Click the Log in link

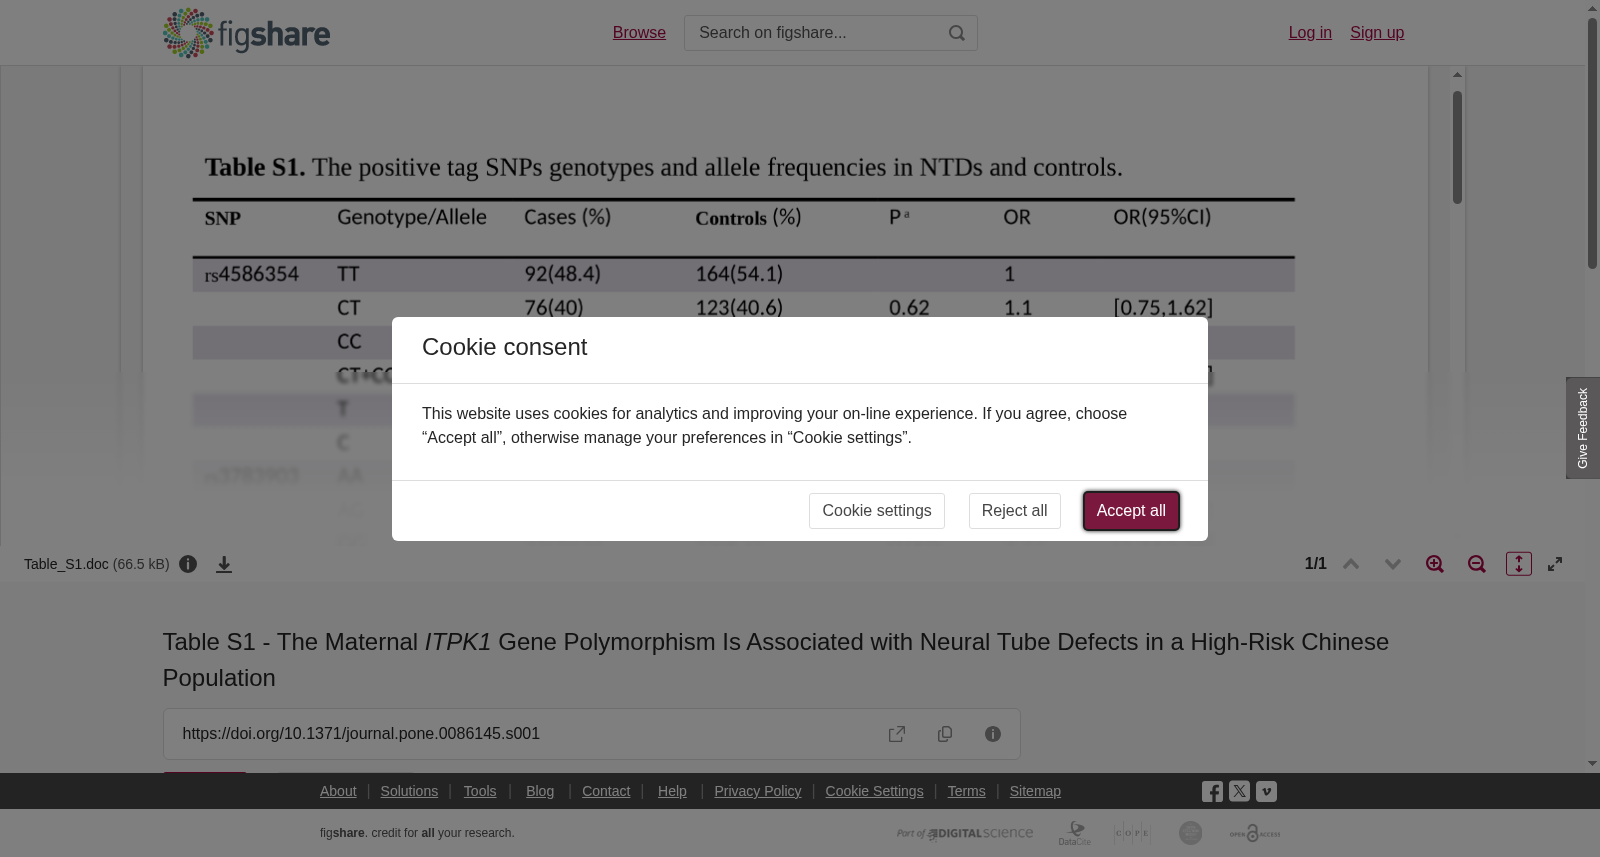point(1310,33)
